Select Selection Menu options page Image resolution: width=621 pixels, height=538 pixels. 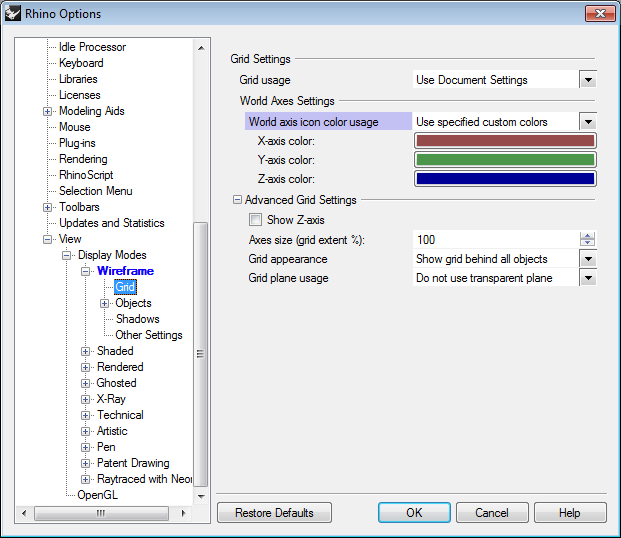(x=95, y=191)
